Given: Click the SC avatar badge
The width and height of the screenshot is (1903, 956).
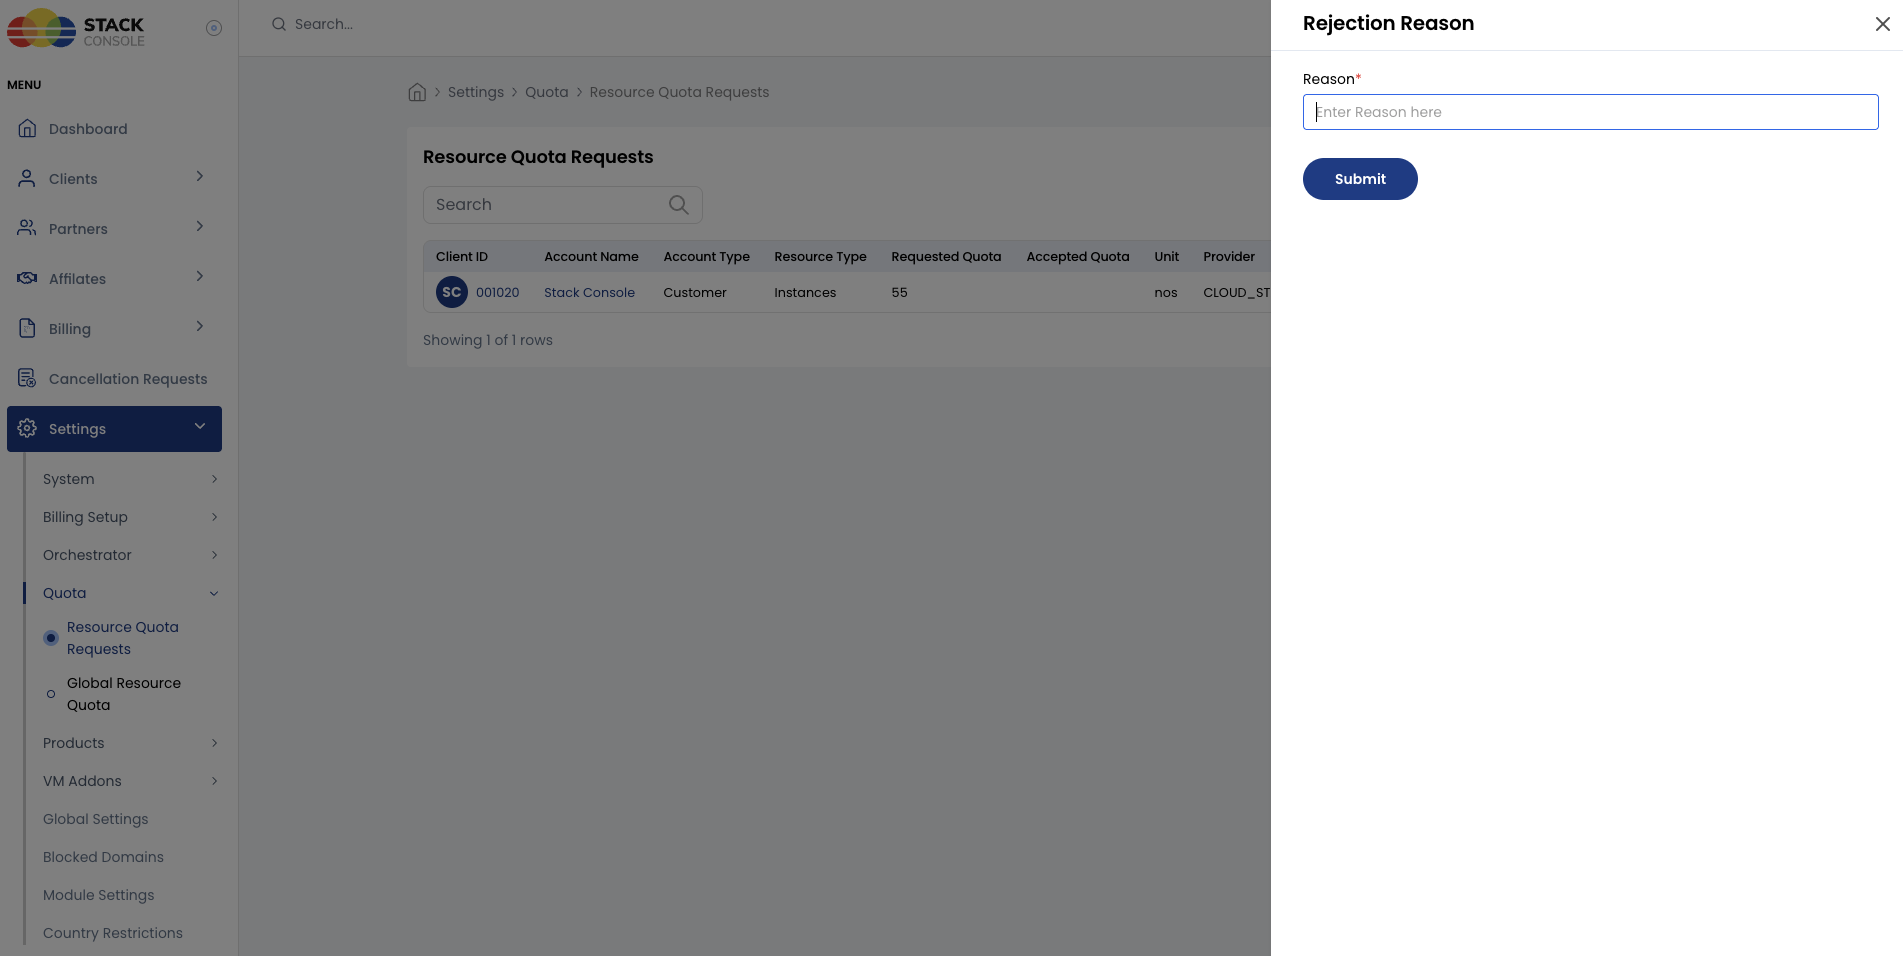Looking at the screenshot, I should click(452, 292).
